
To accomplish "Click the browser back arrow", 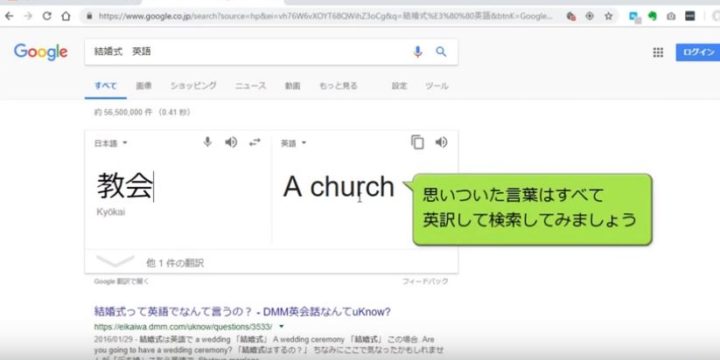I will coord(9,17).
